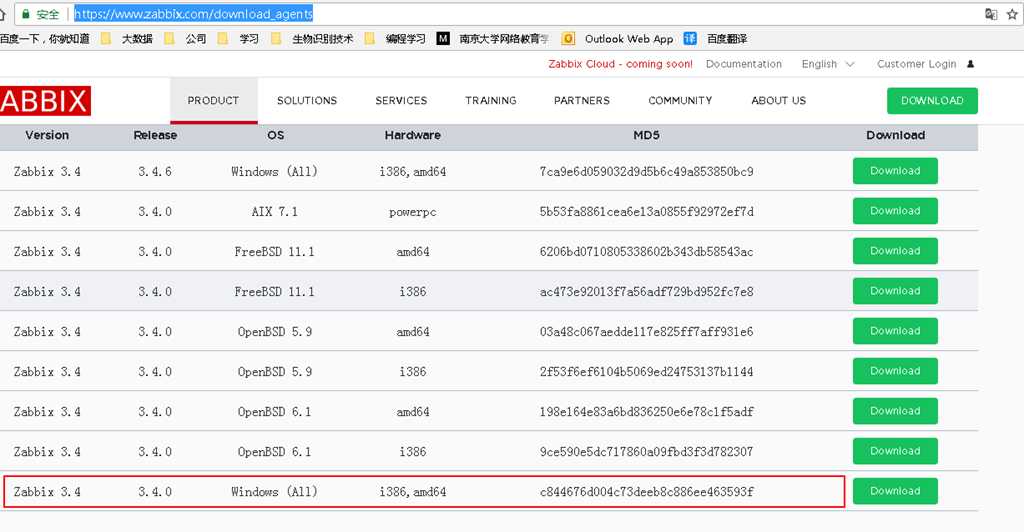Open 百度一下，你就知道 bookmark
Viewport: 1024px width, 532px height.
tap(45, 39)
